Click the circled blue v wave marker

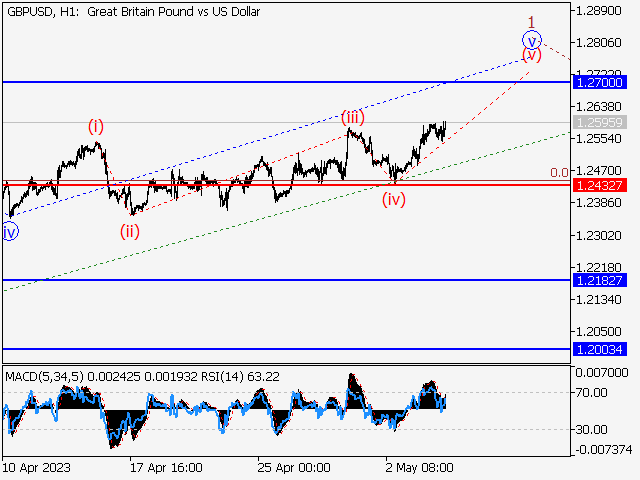click(532, 40)
